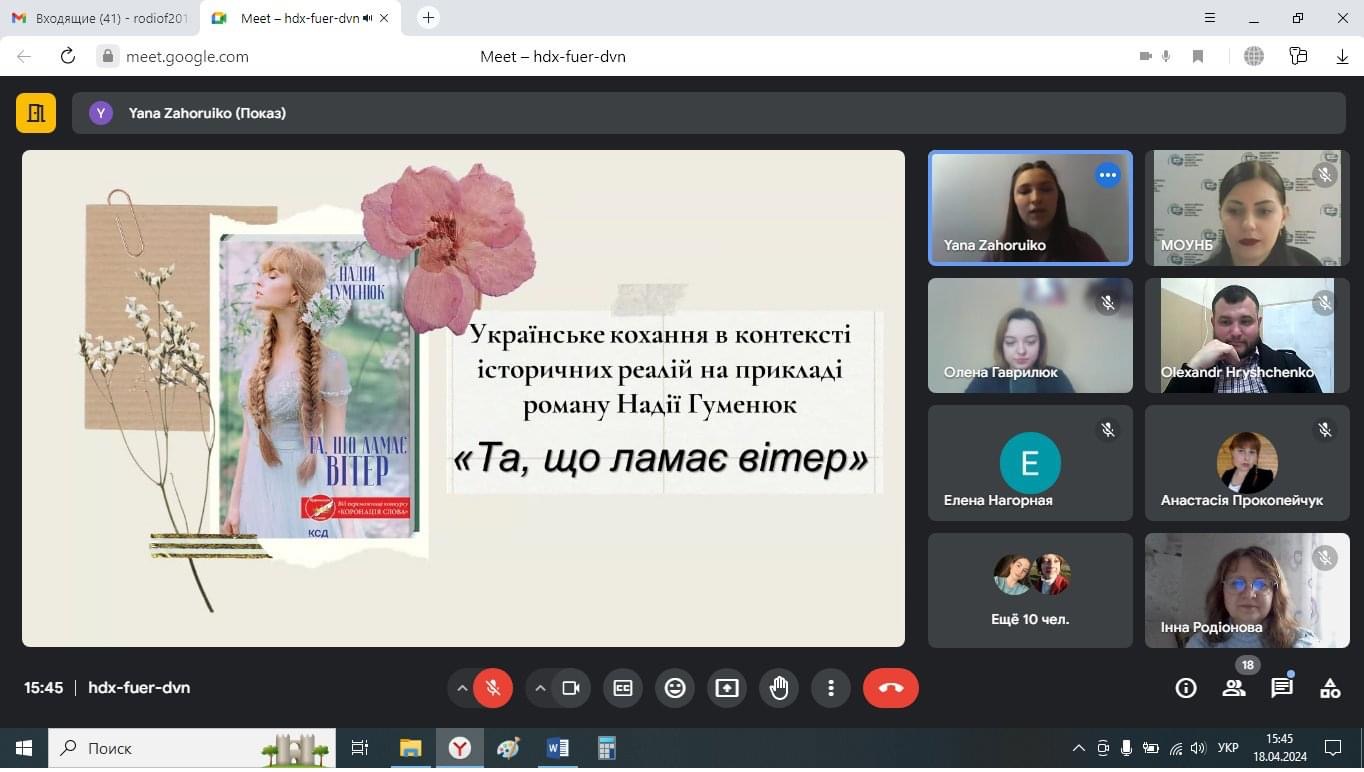Open a new browser tab

[x=428, y=18]
